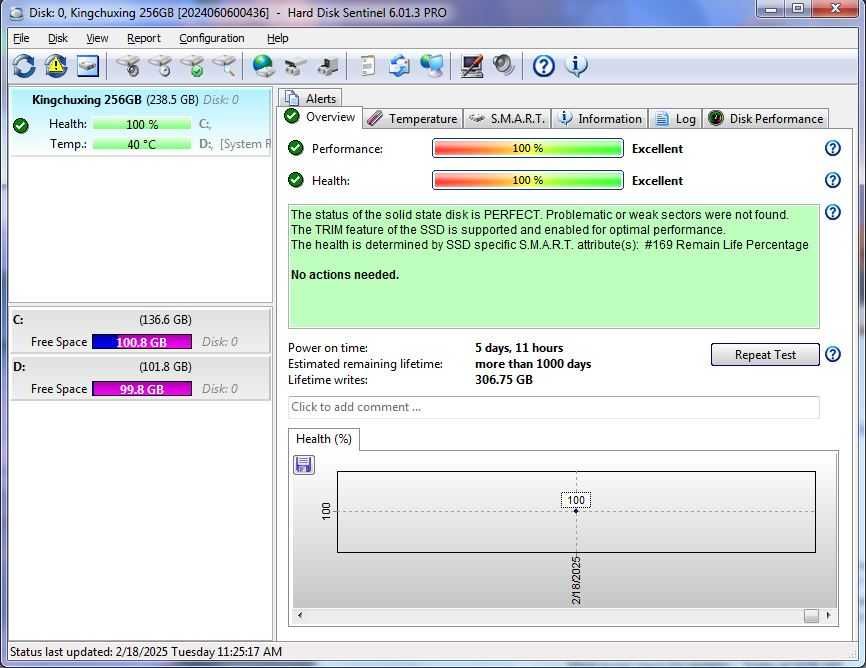The height and width of the screenshot is (668, 866).
Task: Open the Disk menu
Action: (57, 38)
